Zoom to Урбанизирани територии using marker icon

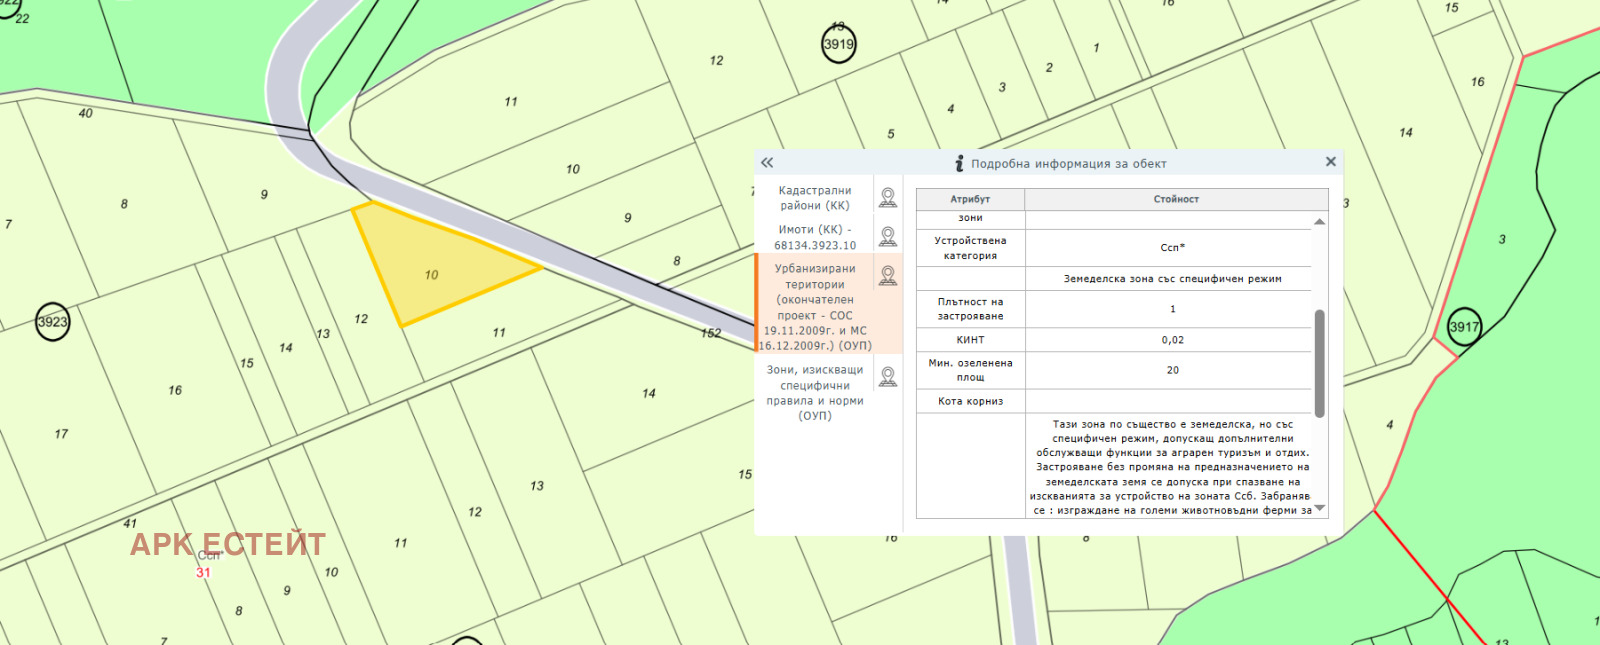[x=887, y=276]
